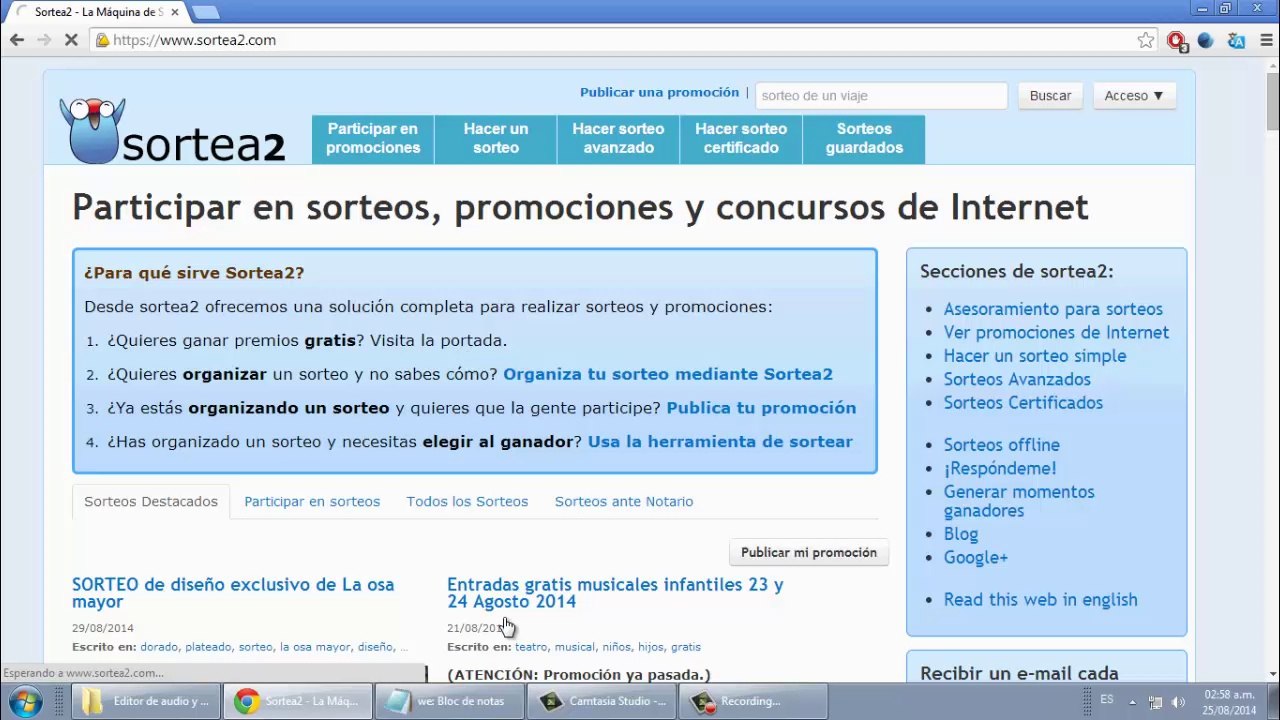Switch to Camtasia Studio taskbar item
This screenshot has height=720, width=1280.
602,701
